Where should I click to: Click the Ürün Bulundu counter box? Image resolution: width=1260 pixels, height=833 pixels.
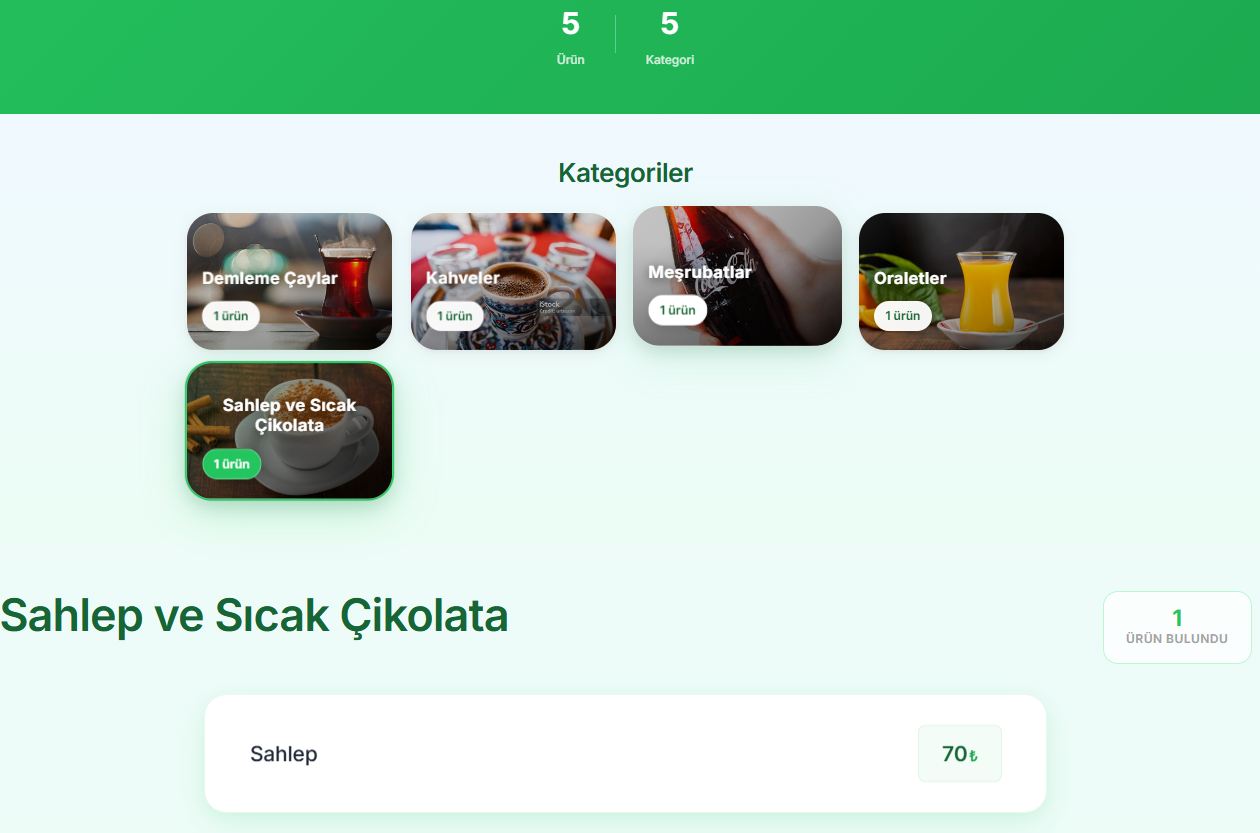tap(1177, 627)
